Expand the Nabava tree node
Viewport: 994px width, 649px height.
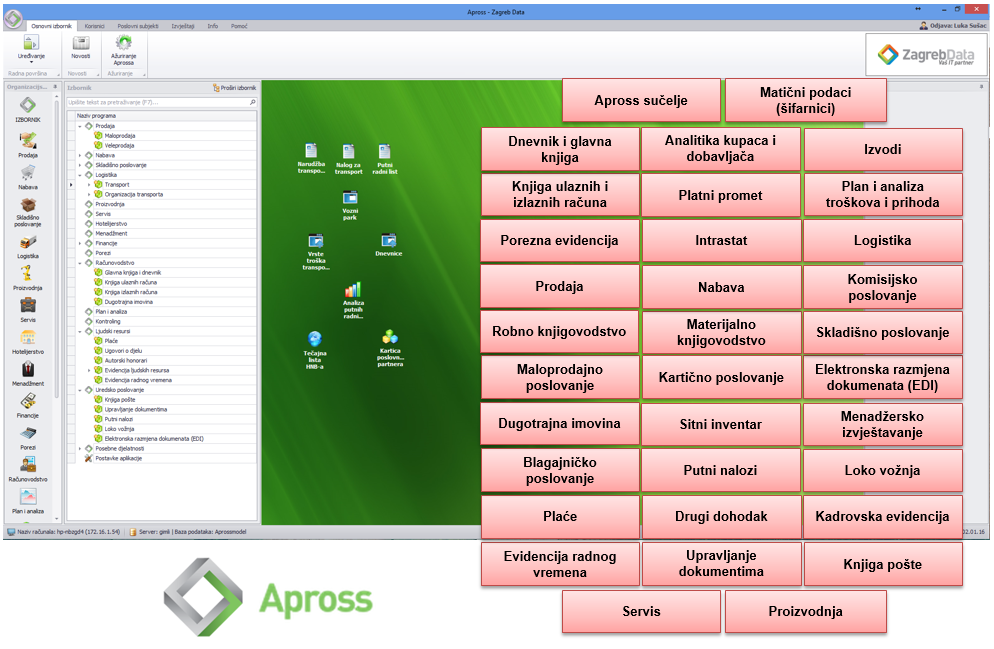[x=80, y=155]
